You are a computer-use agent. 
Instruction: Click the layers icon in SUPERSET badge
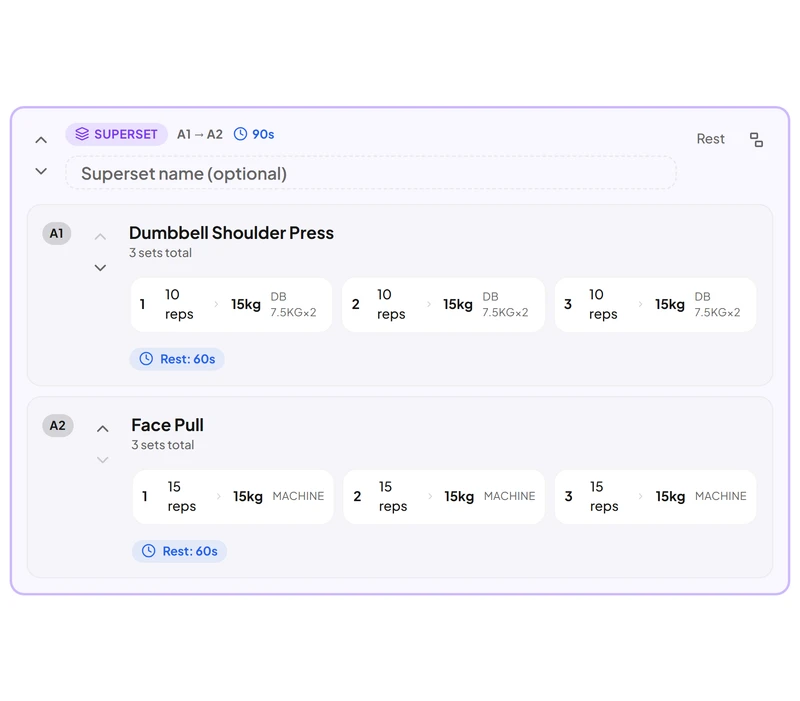[82, 134]
